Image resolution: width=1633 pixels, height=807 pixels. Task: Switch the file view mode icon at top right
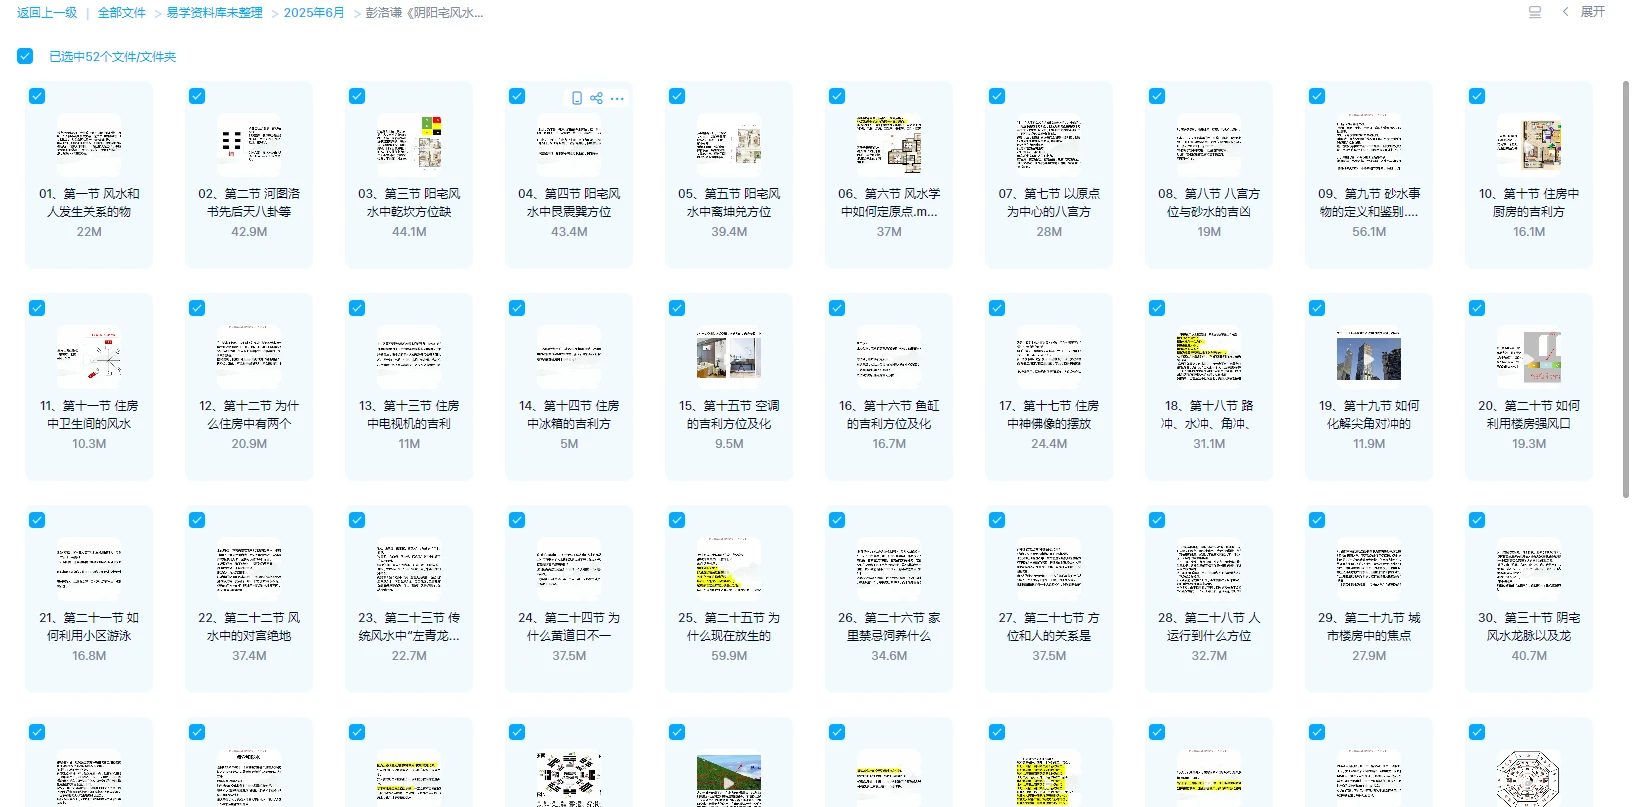1535,12
